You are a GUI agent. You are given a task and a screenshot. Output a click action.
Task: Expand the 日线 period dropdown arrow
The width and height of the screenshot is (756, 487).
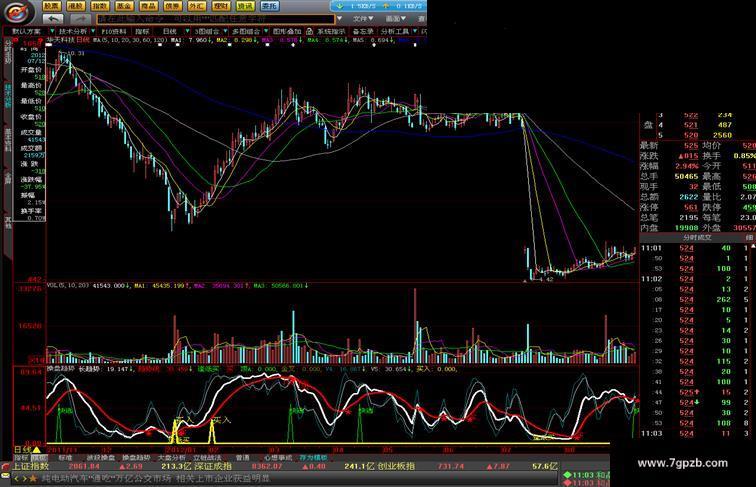pos(187,31)
